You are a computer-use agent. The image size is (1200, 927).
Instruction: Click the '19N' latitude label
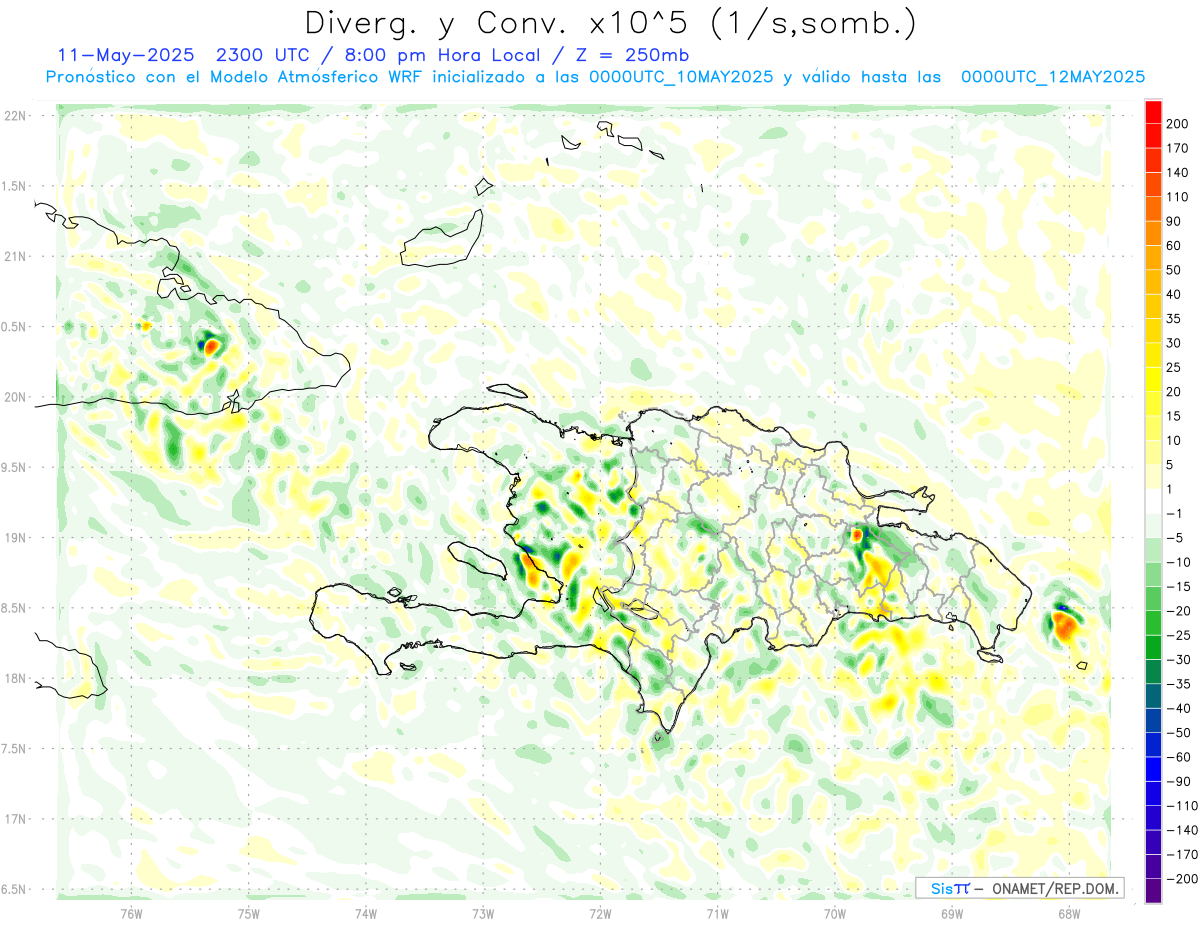(15, 538)
